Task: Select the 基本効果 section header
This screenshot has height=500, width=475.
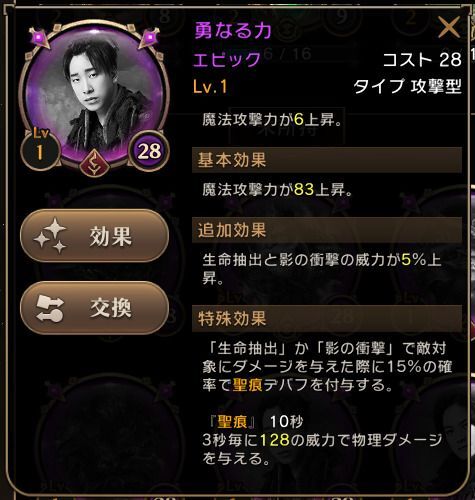Action: [x=327, y=160]
